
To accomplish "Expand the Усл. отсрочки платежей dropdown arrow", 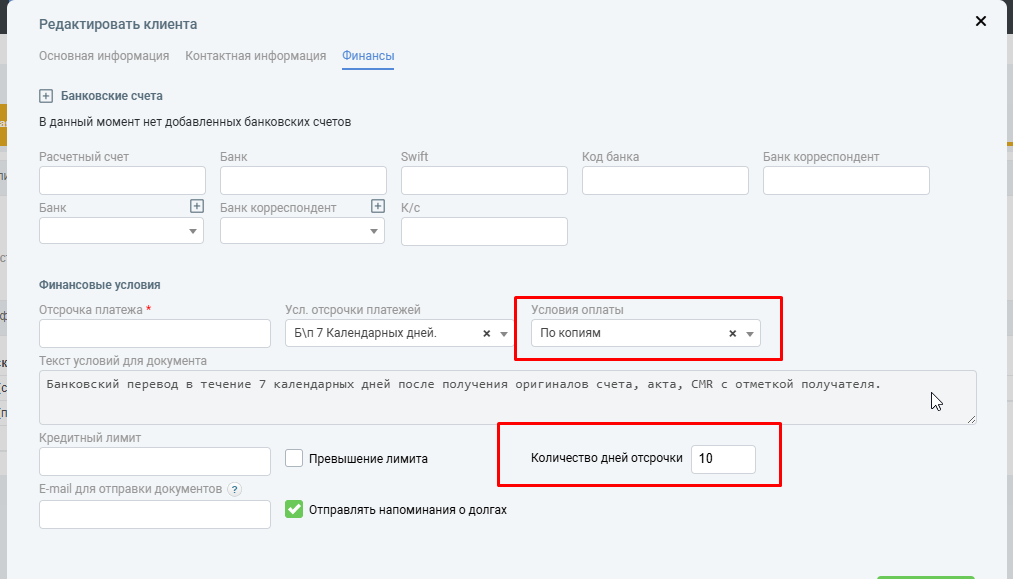I will click(x=504, y=334).
